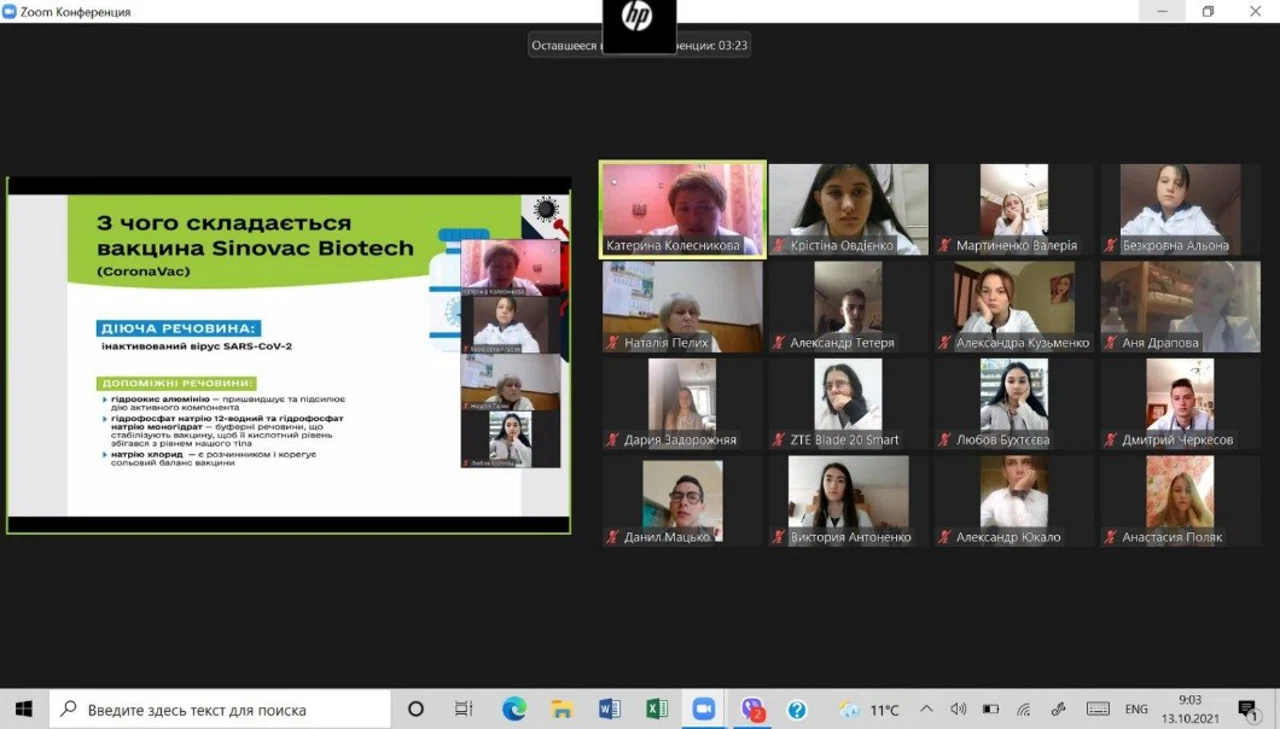The height and width of the screenshot is (729, 1280).
Task: Open Microsoft Edge from the taskbar
Action: pos(514,709)
